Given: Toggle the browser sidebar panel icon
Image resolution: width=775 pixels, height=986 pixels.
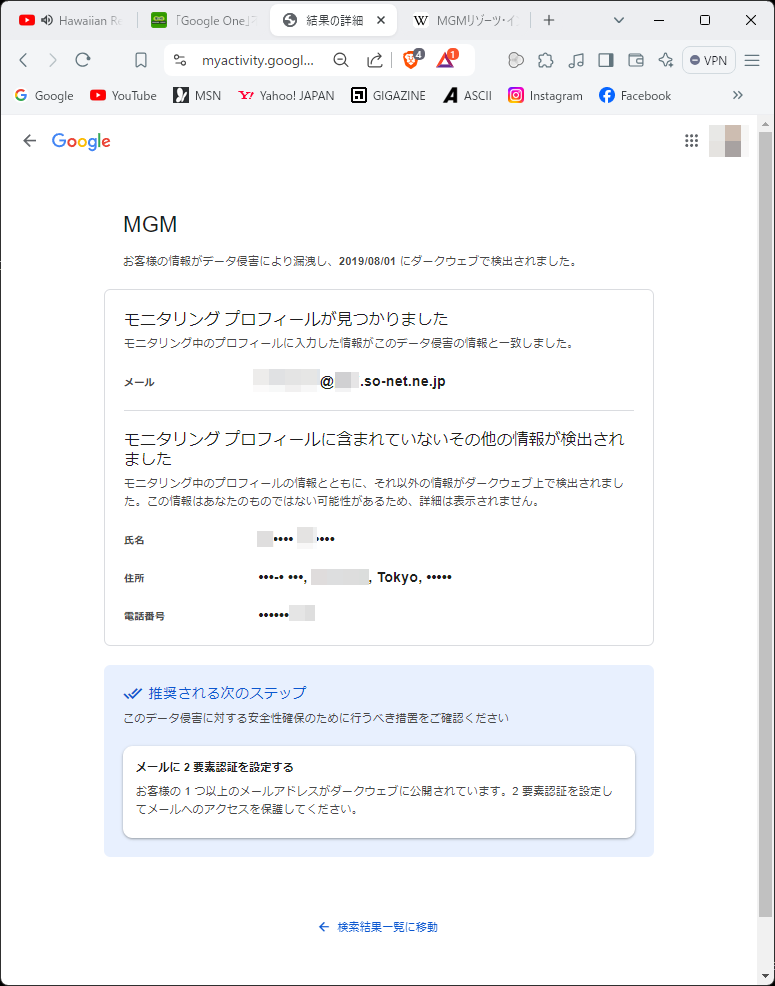Looking at the screenshot, I should [x=606, y=60].
